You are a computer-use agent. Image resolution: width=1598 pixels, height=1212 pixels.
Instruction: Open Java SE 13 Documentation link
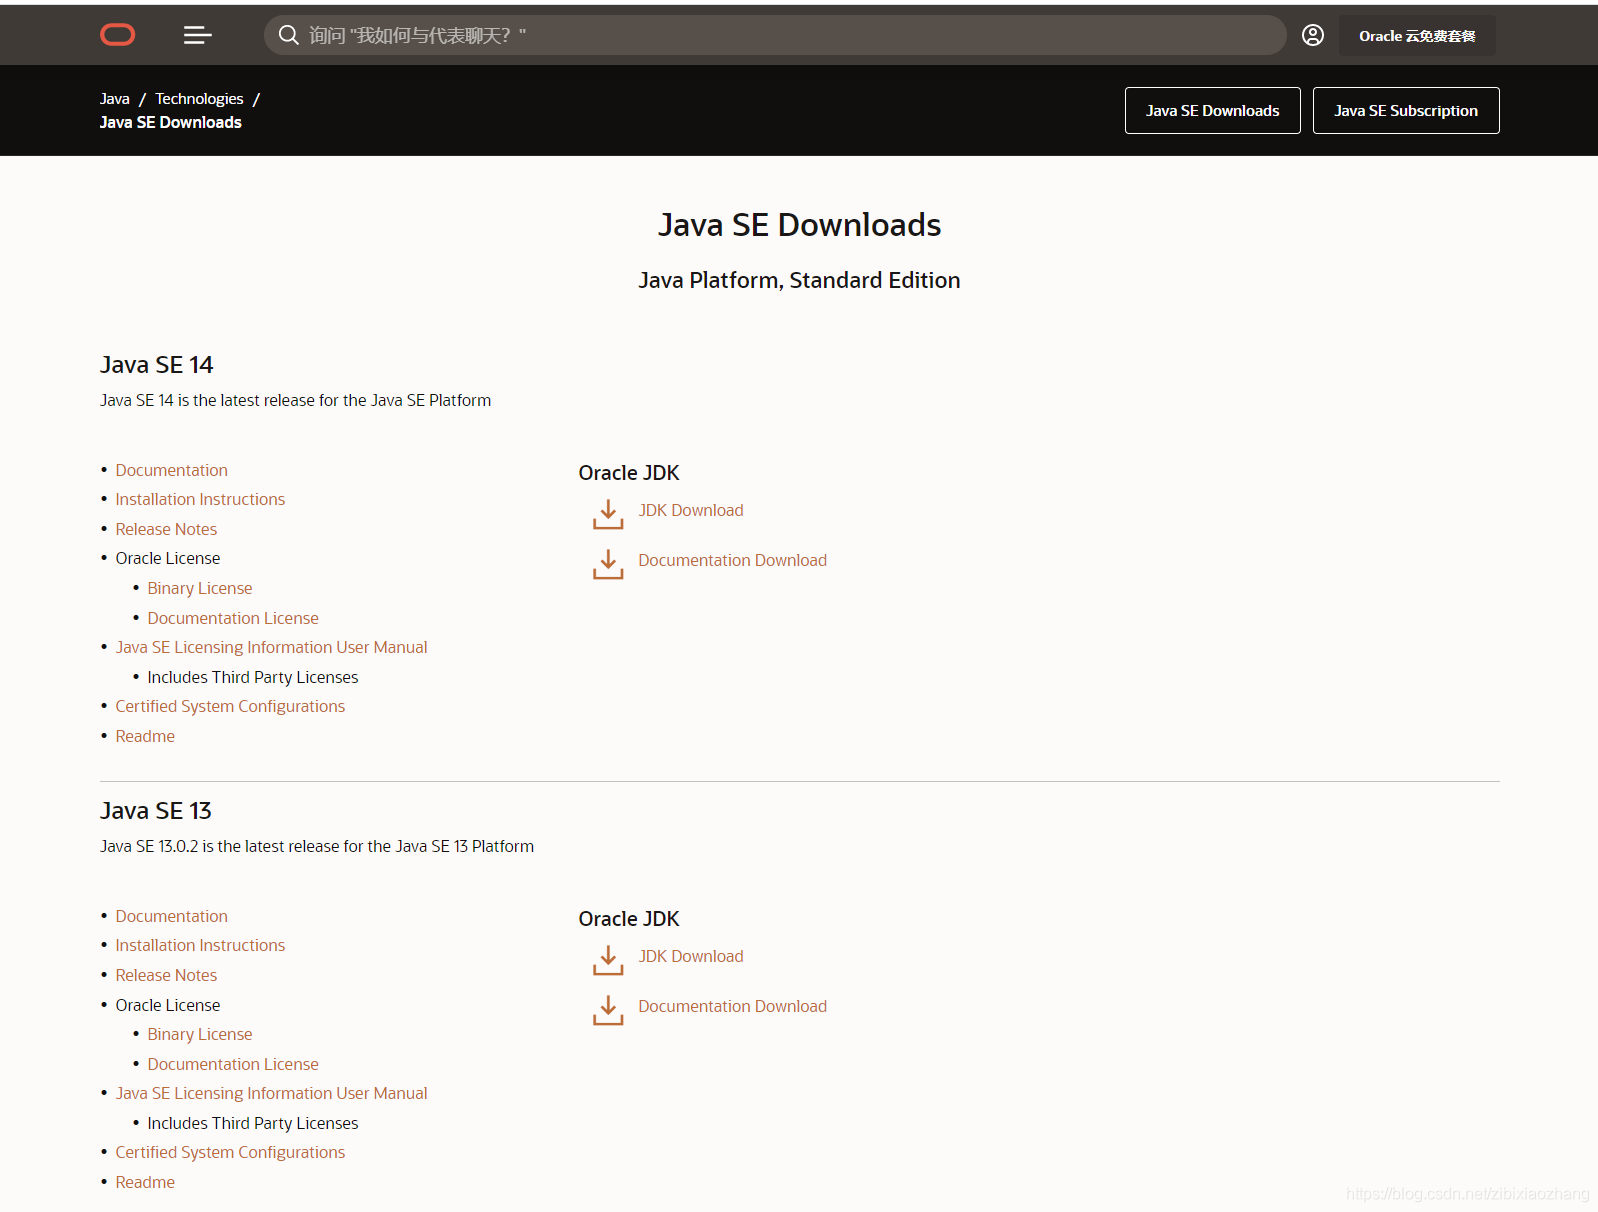click(x=171, y=916)
